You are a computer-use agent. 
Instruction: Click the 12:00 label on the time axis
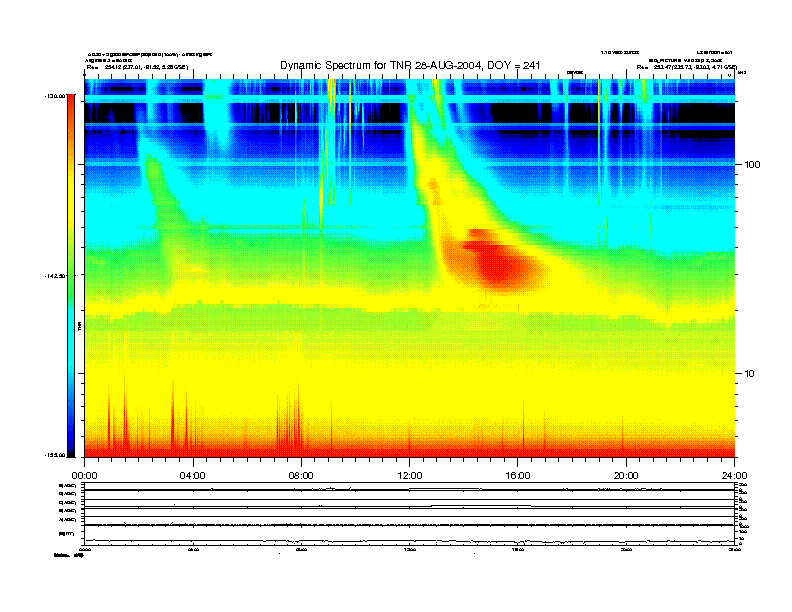(410, 476)
